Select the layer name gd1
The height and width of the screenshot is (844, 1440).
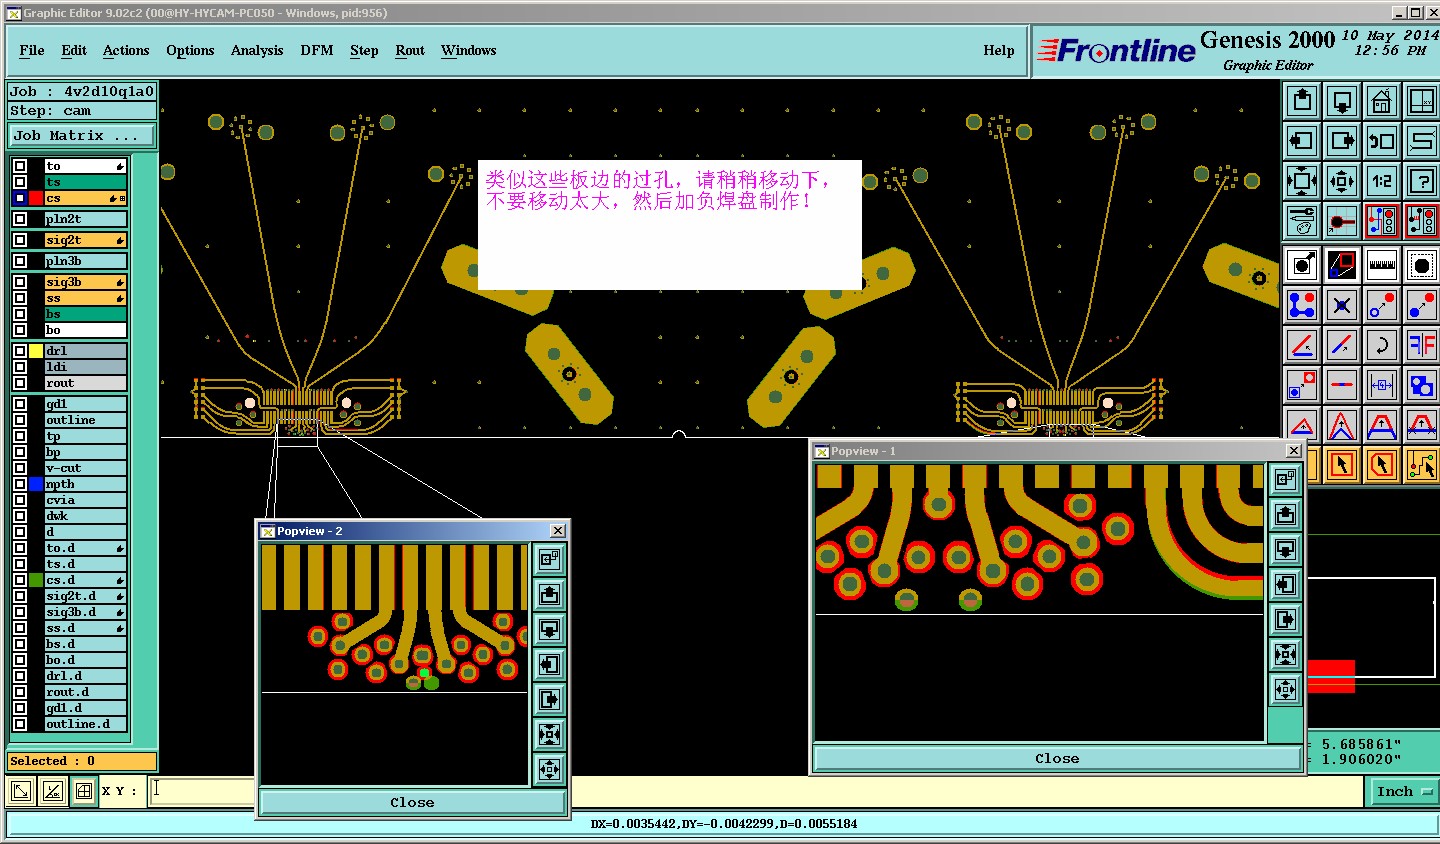[x=86, y=404]
